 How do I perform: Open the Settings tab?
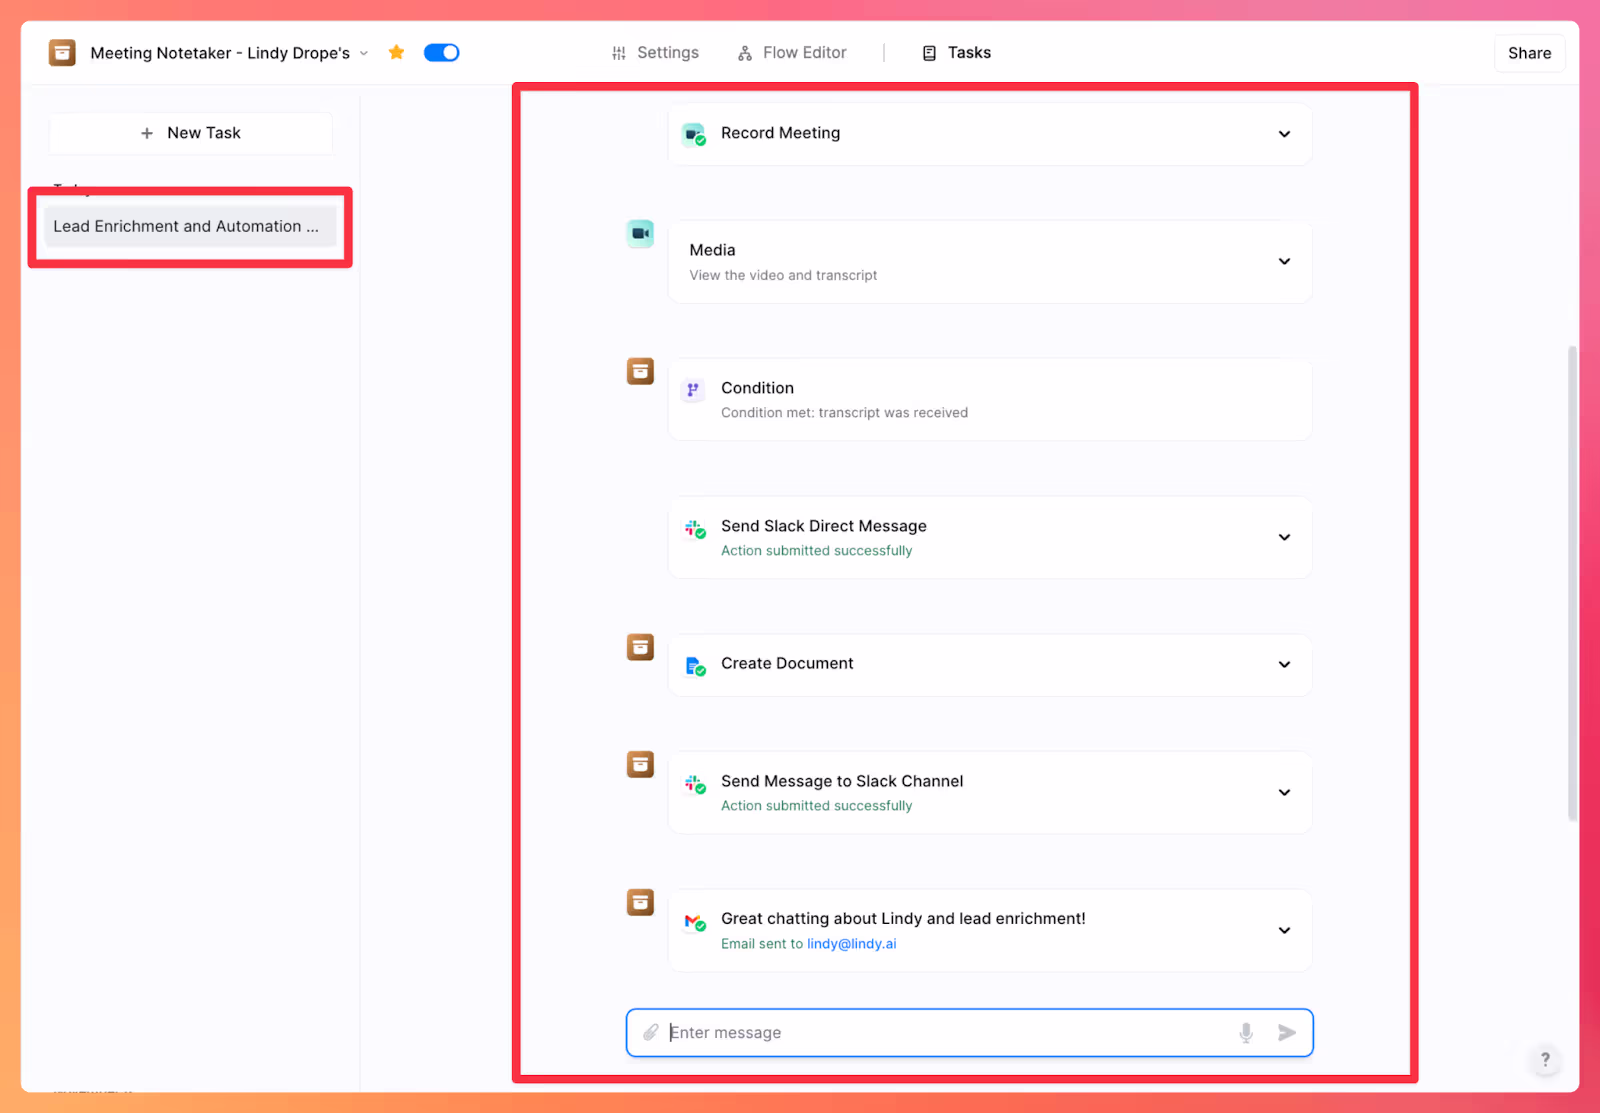[655, 53]
